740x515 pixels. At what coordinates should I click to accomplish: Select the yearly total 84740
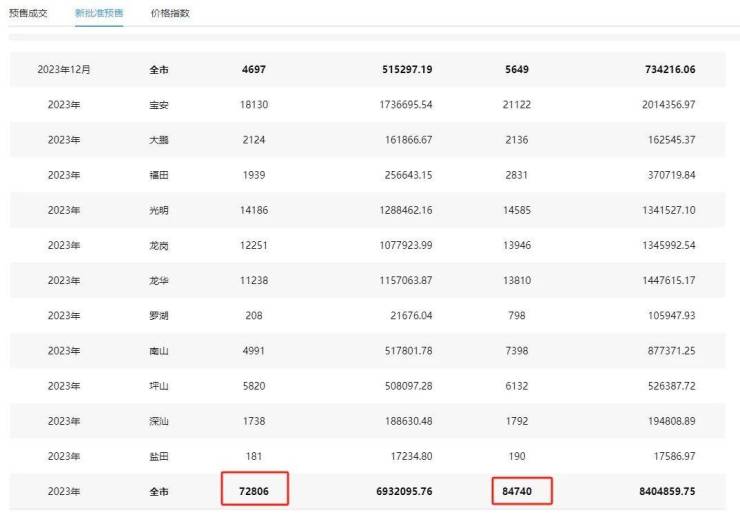click(x=517, y=491)
